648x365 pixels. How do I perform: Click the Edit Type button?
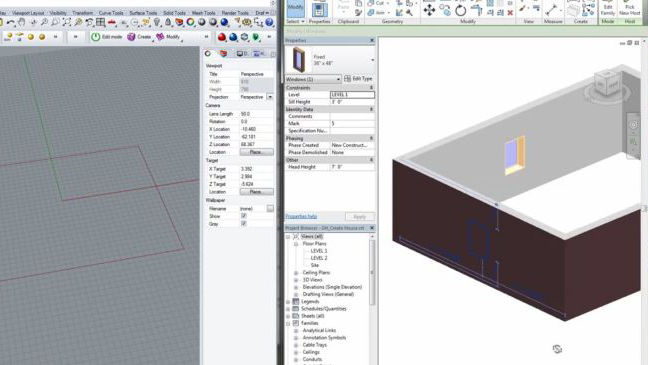point(358,79)
